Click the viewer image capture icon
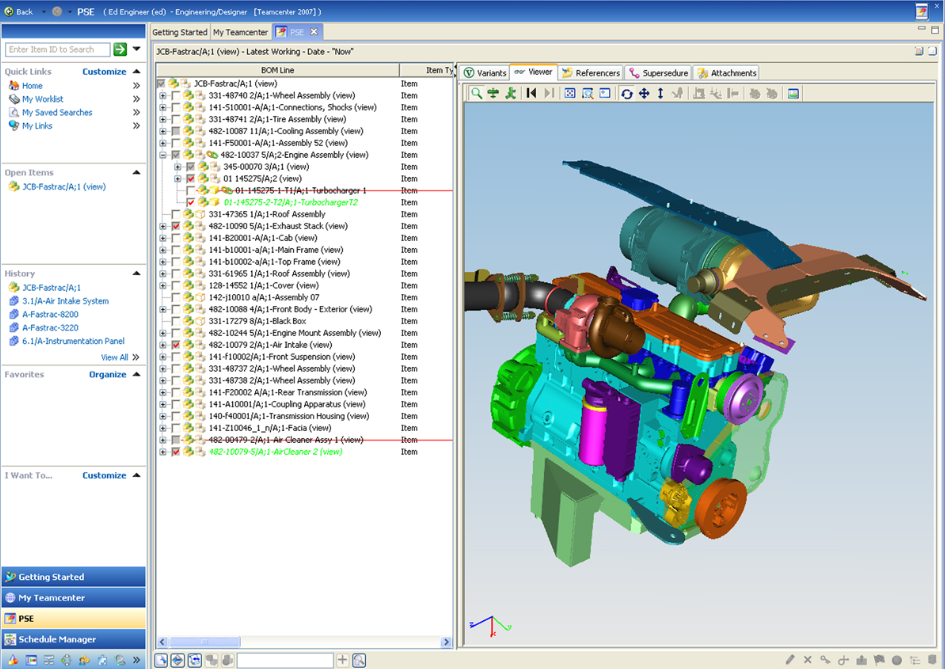This screenshot has width=945, height=669. 793,93
